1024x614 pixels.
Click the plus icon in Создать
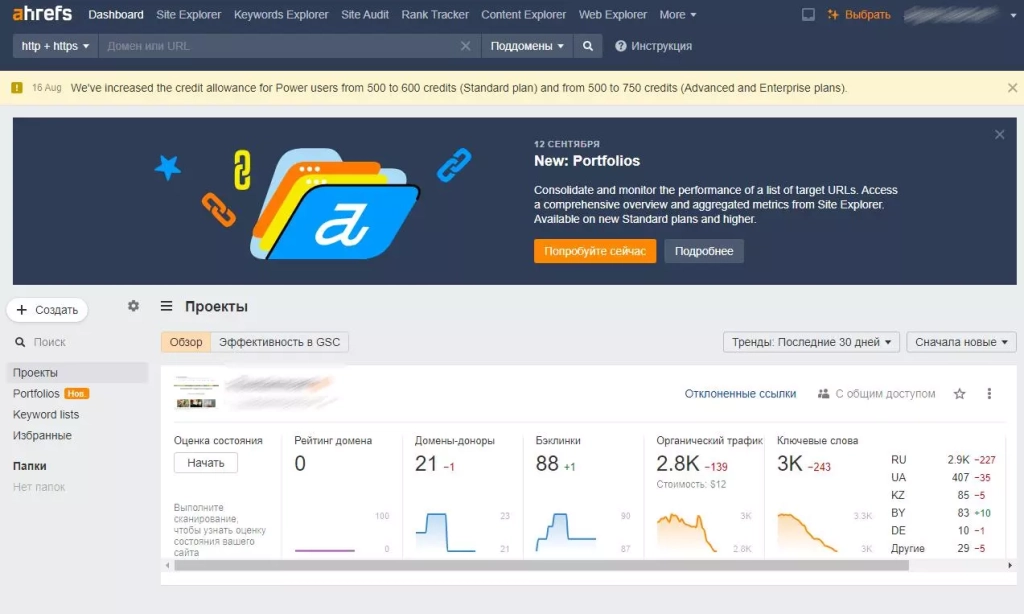[x=22, y=310]
